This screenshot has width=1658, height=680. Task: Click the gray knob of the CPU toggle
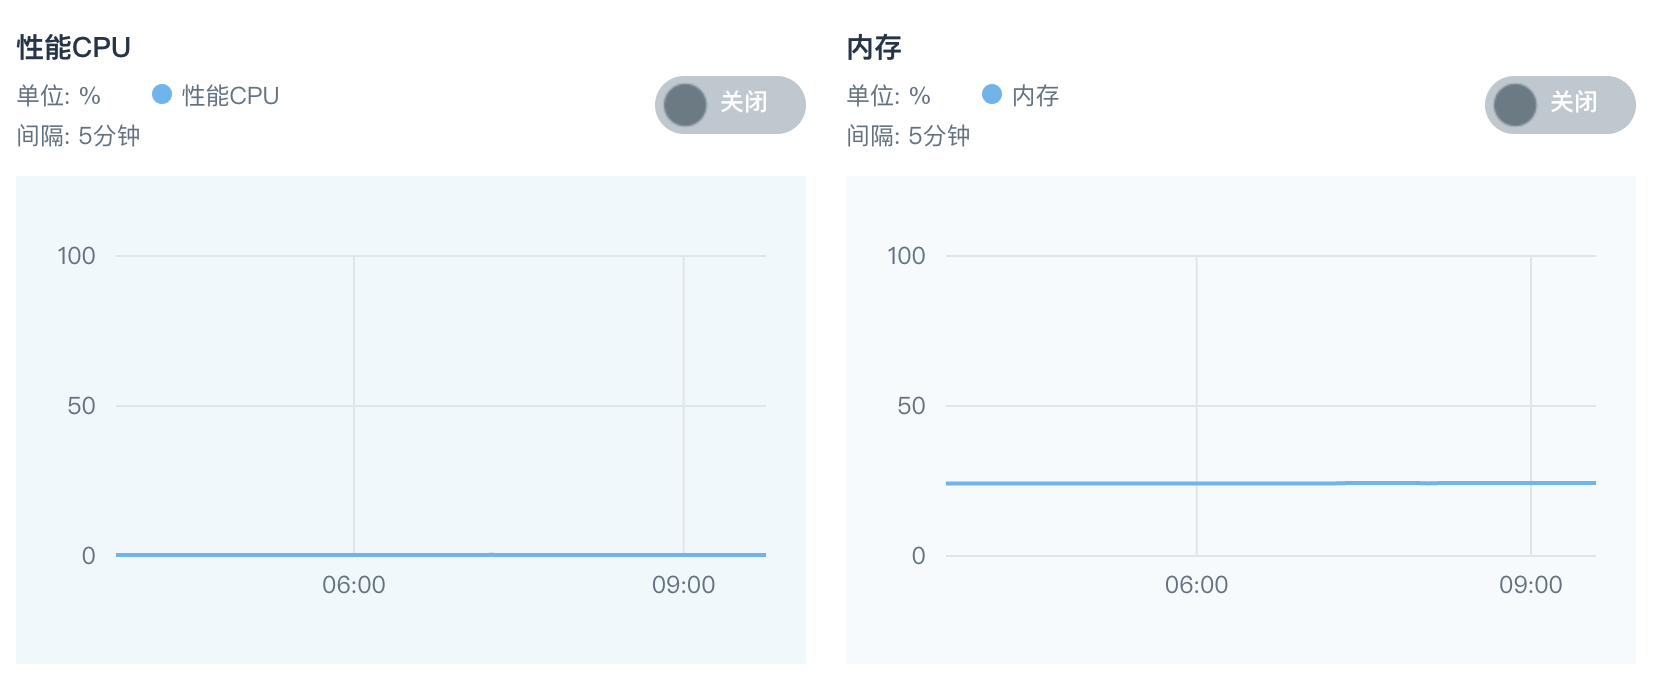click(685, 105)
